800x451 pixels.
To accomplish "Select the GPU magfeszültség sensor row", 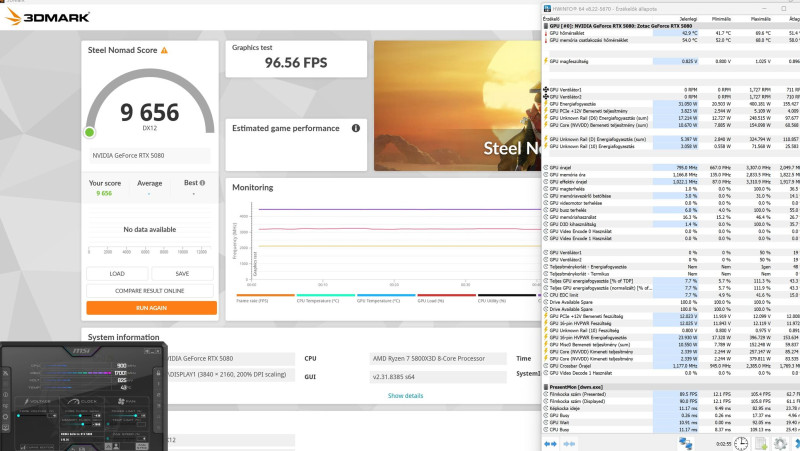I will click(670, 61).
